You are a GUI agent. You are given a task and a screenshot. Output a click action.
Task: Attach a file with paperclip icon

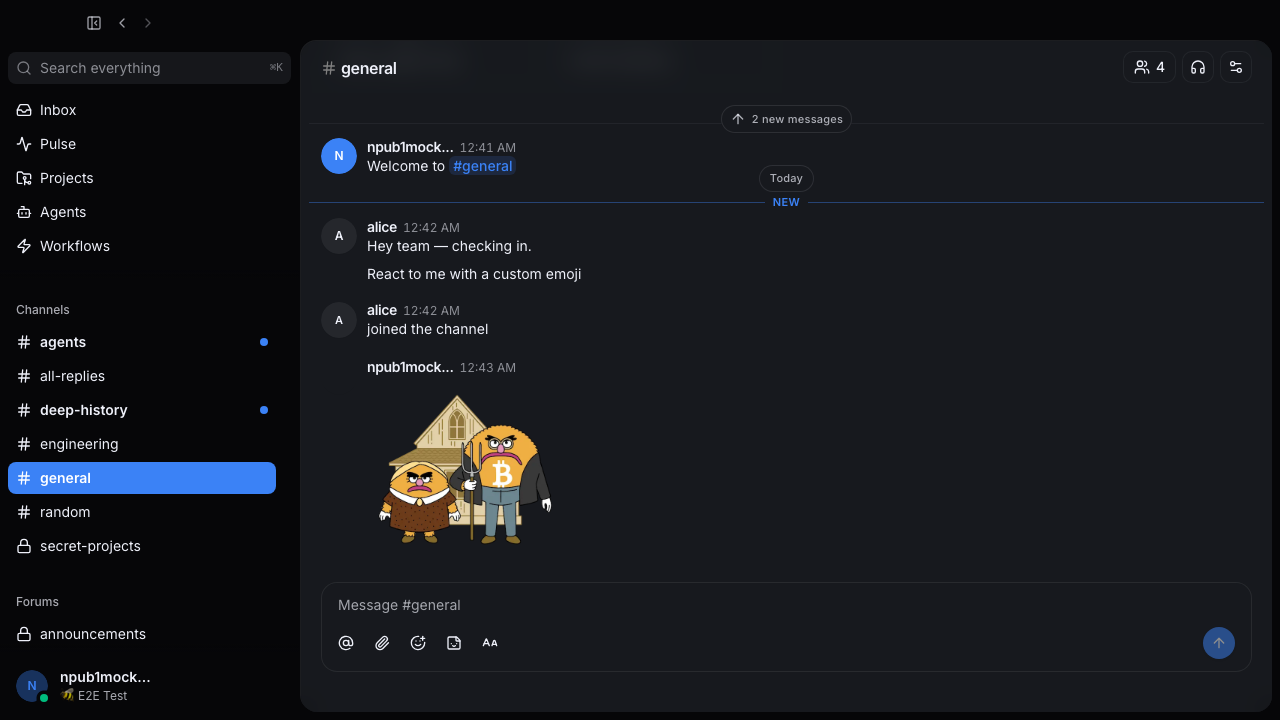click(x=382, y=643)
